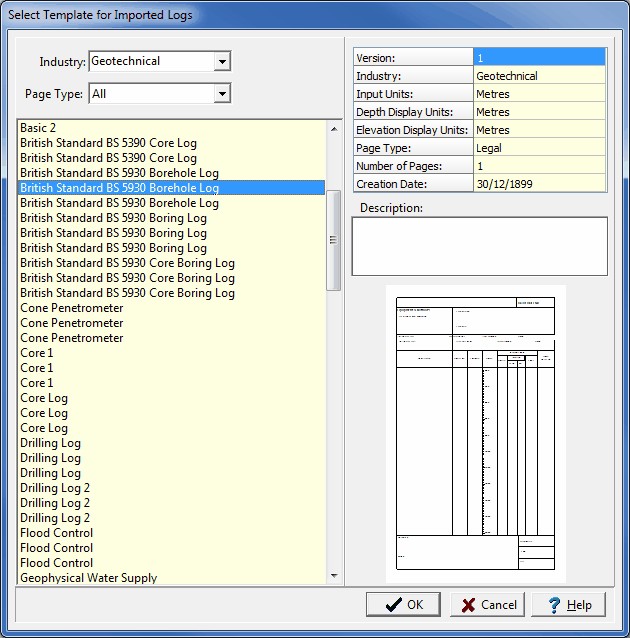Viewport: 630px width, 638px height.
Task: Select the Basic 2 template
Action: click(x=38, y=128)
